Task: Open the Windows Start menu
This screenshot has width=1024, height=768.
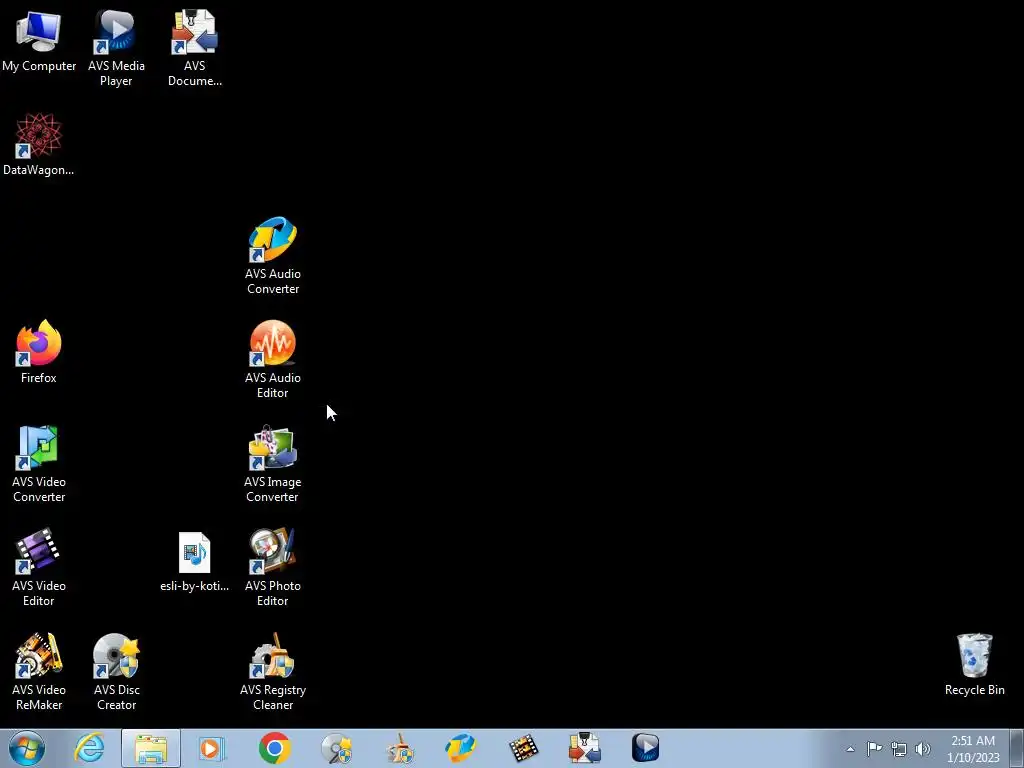Action: tap(27, 748)
